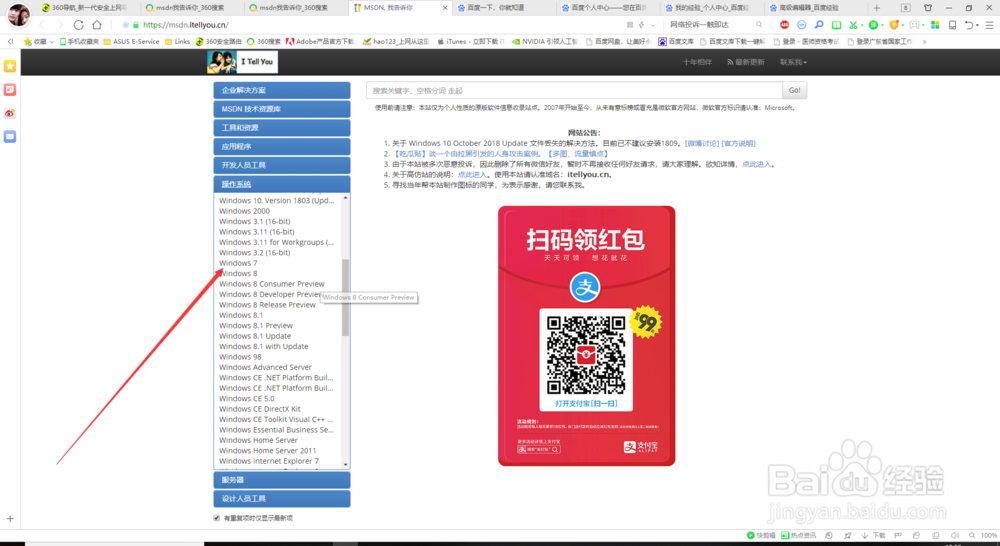Expand the 服务器 panel

click(282, 480)
